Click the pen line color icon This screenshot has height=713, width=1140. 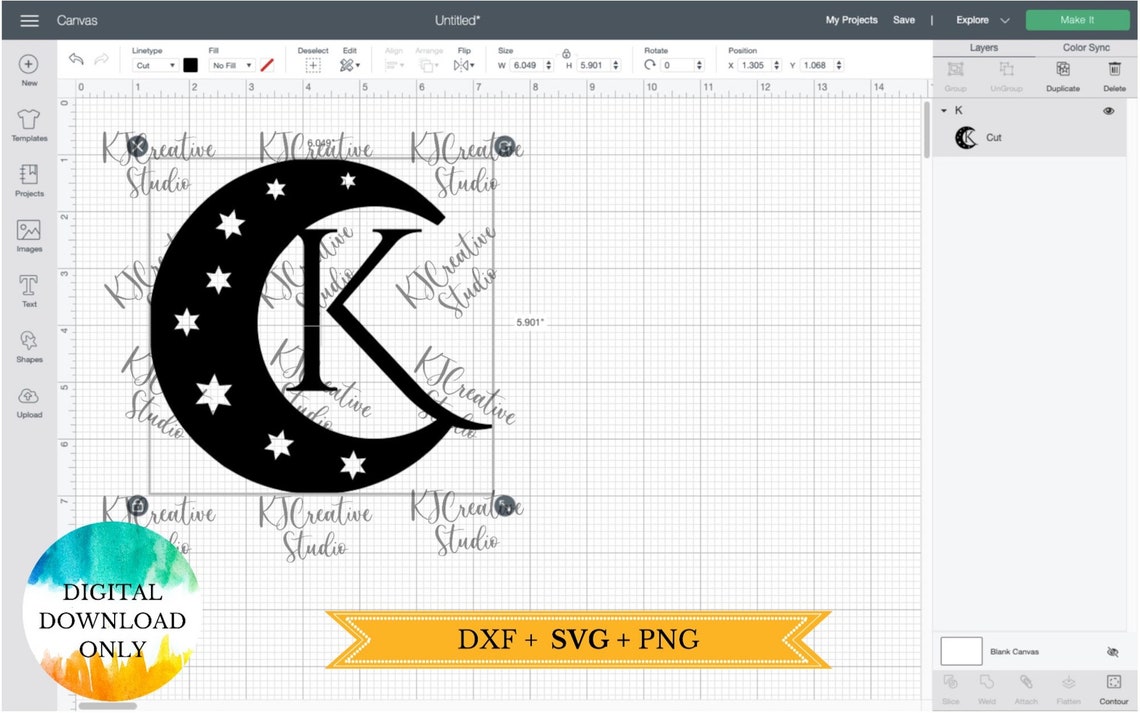point(268,65)
